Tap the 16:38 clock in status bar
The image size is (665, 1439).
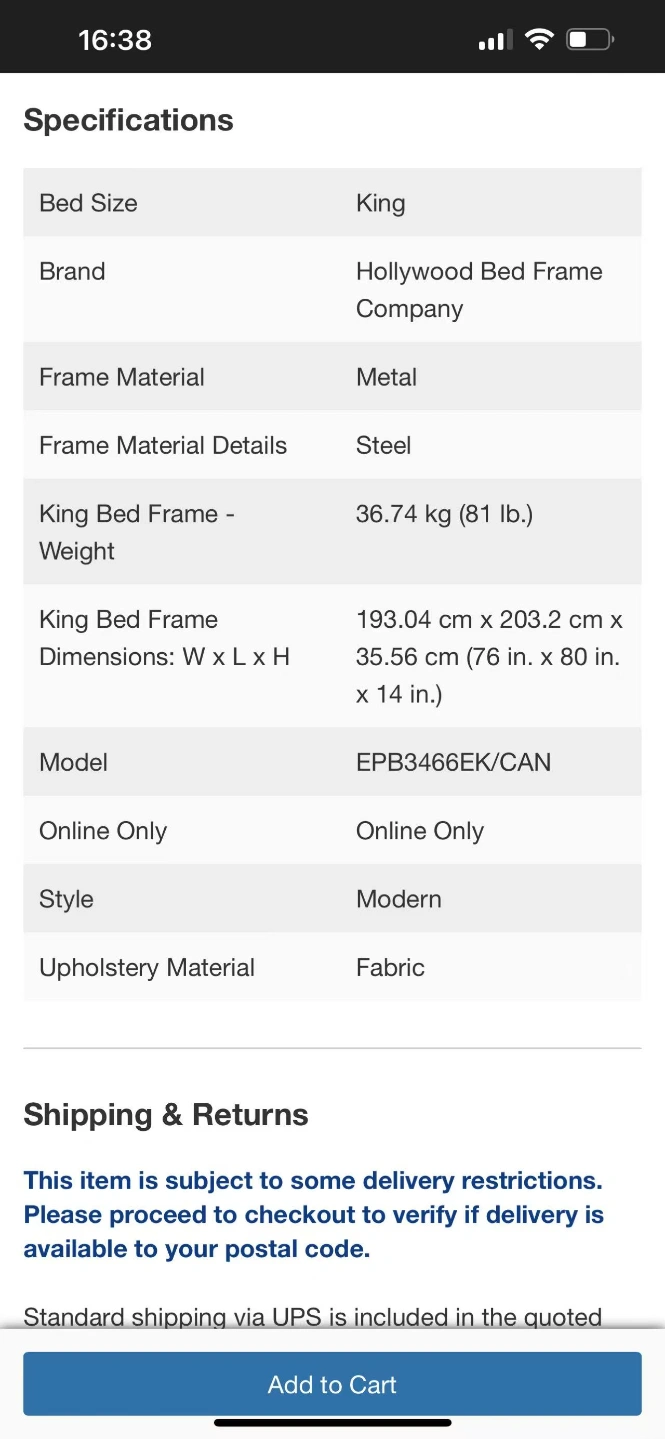coord(115,40)
